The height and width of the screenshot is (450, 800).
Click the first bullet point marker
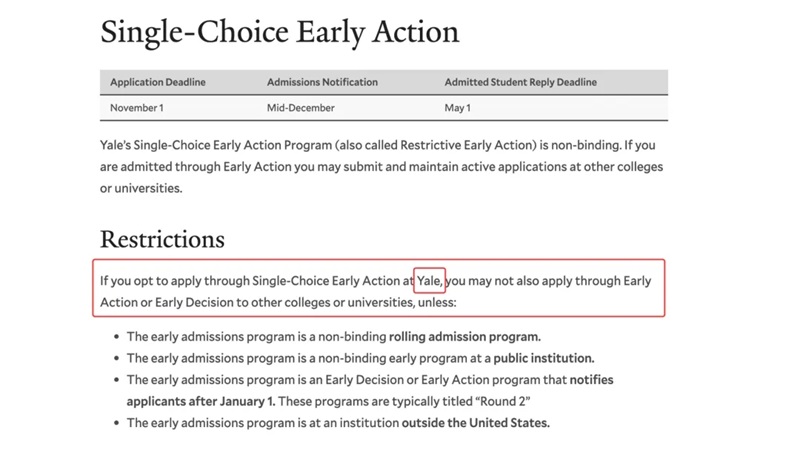coord(116,337)
